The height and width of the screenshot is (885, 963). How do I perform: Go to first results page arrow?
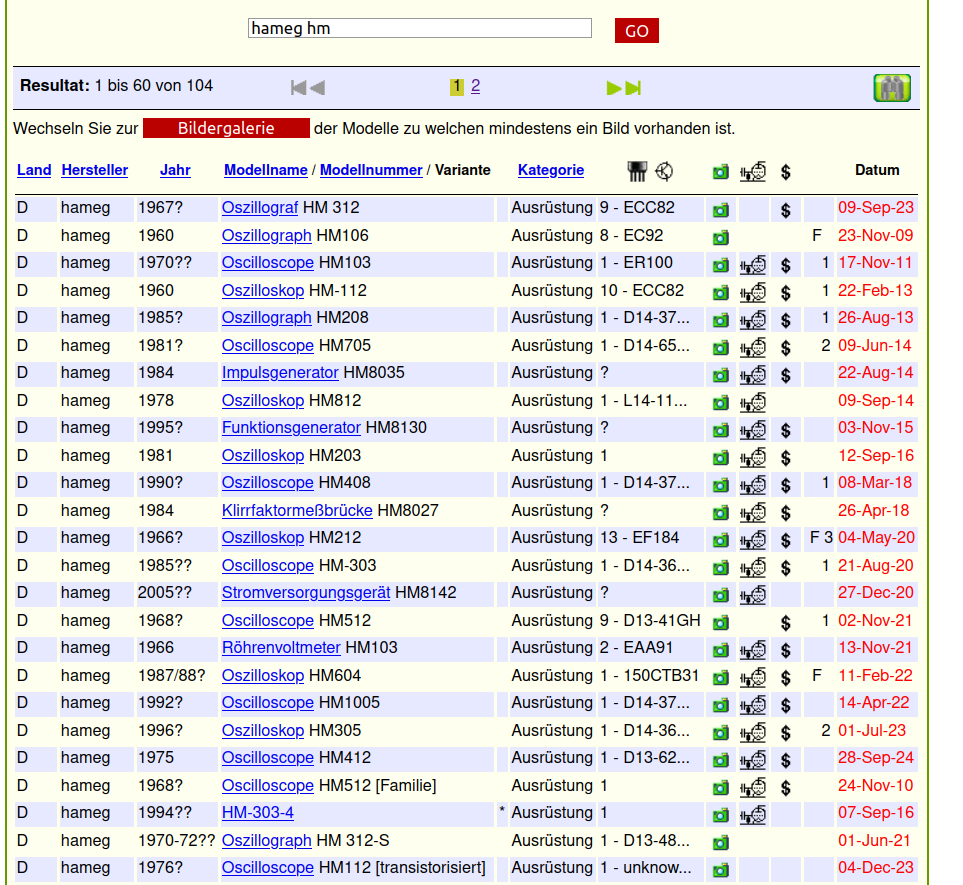pos(298,88)
